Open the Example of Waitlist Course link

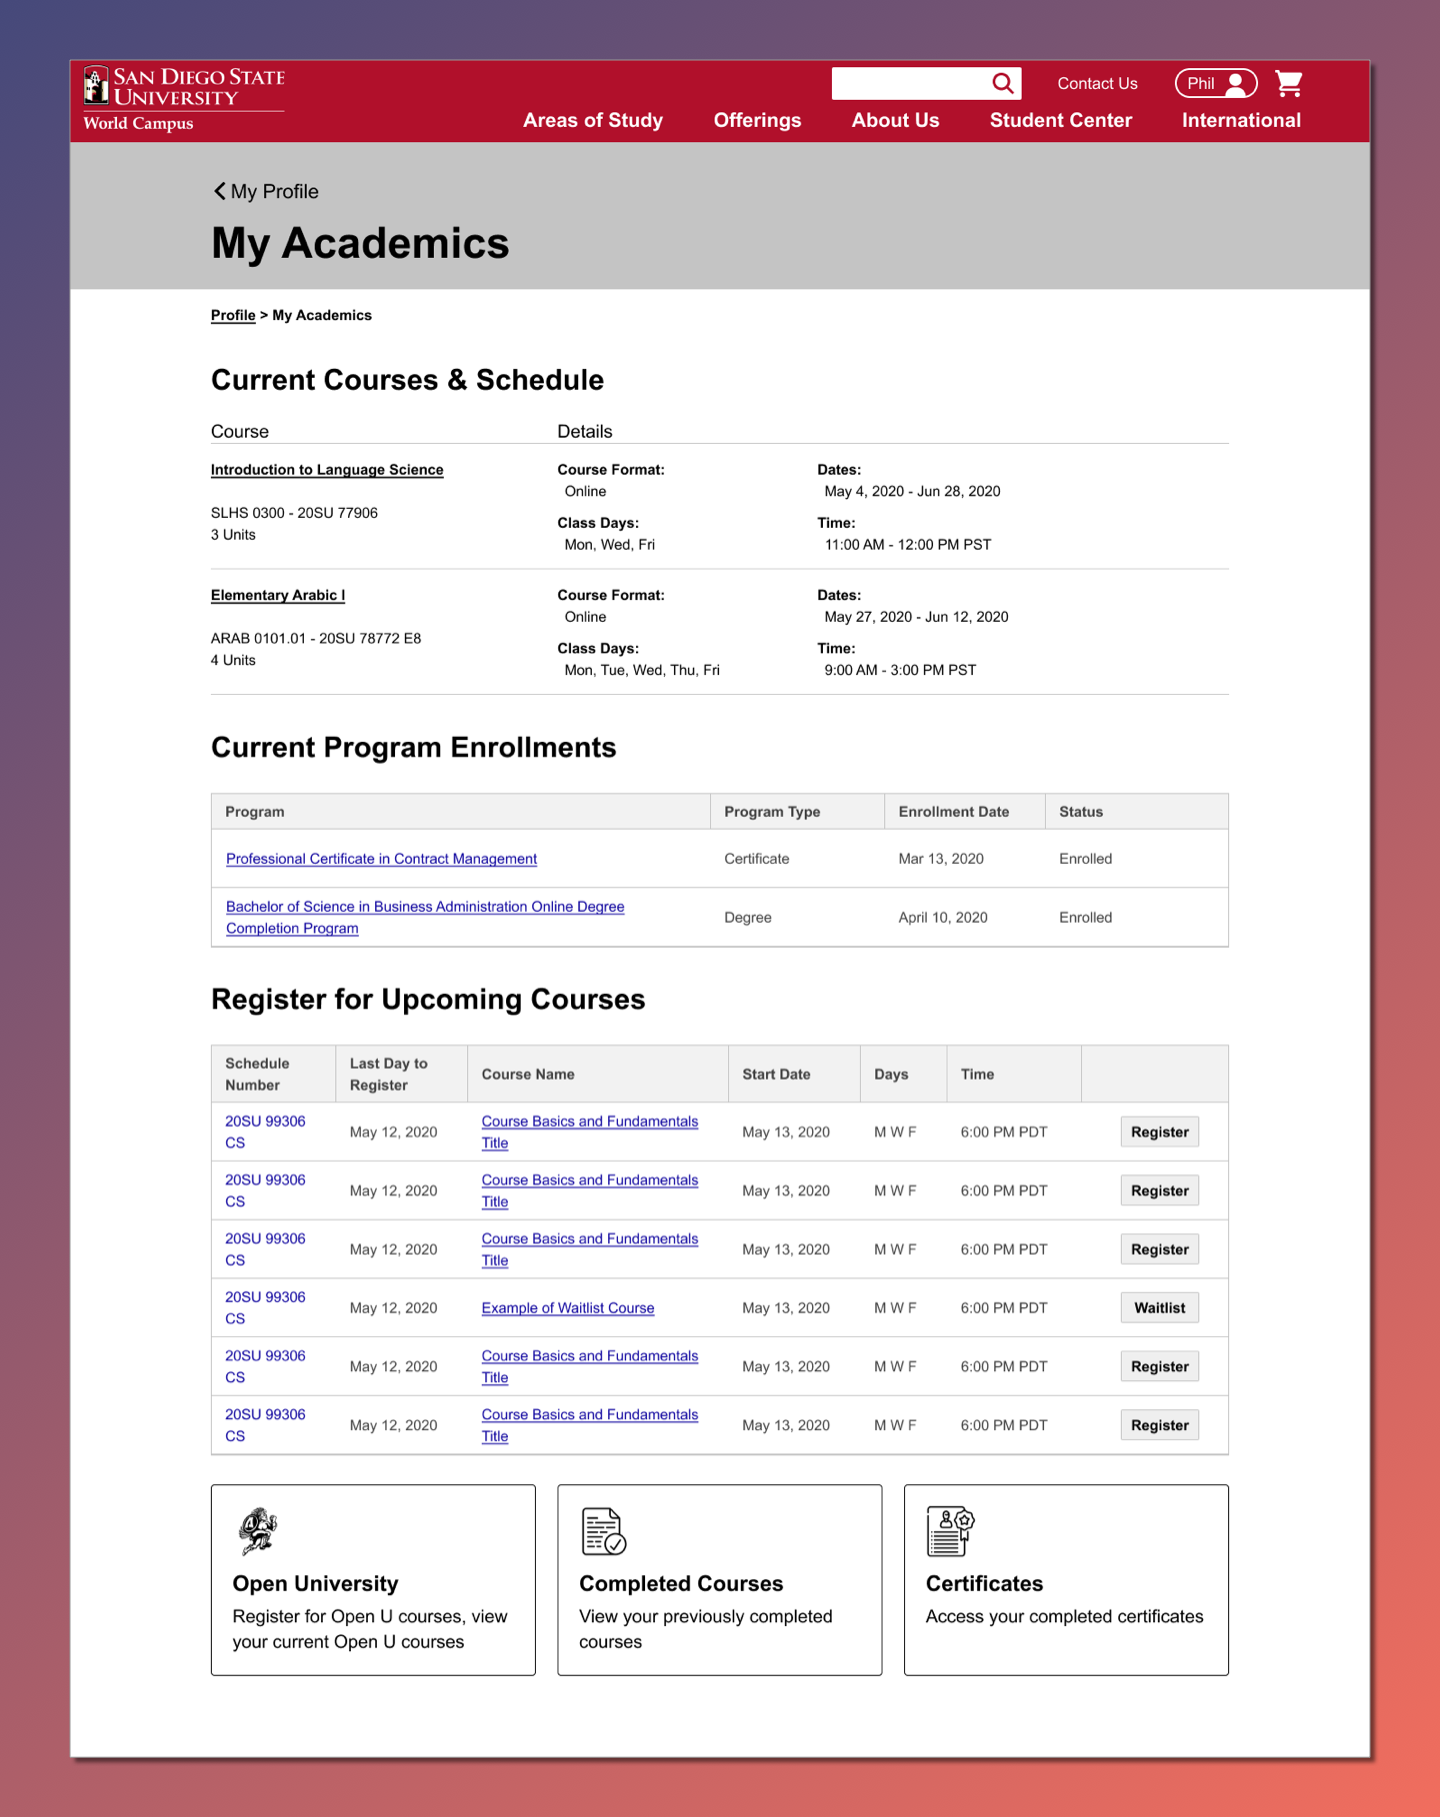[x=568, y=1308]
